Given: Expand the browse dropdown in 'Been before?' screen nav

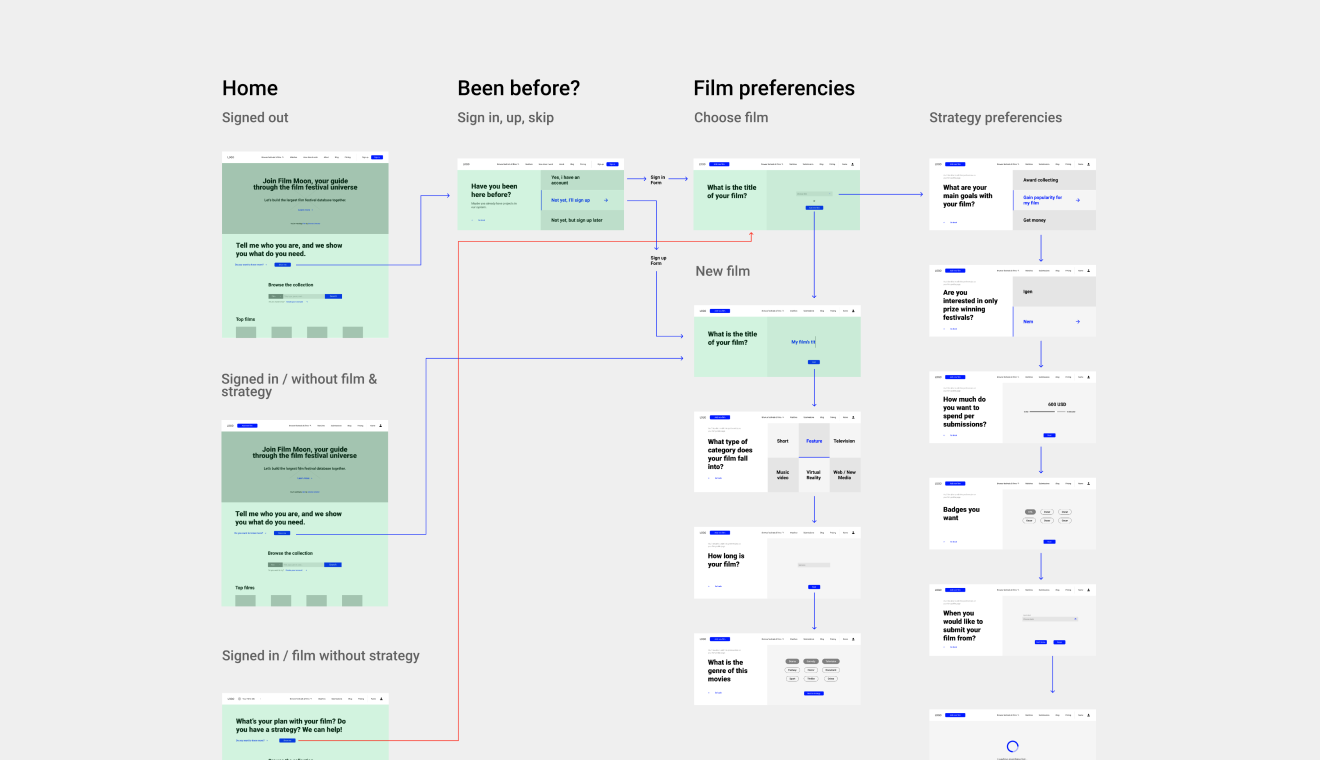Looking at the screenshot, I should [509, 164].
